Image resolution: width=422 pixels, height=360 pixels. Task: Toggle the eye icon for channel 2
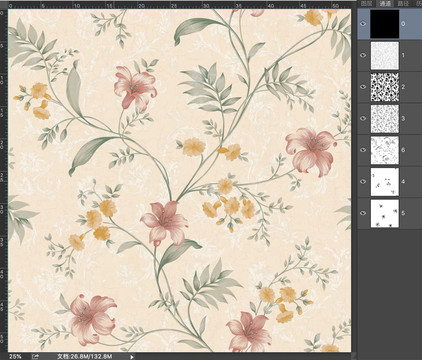pos(363,87)
